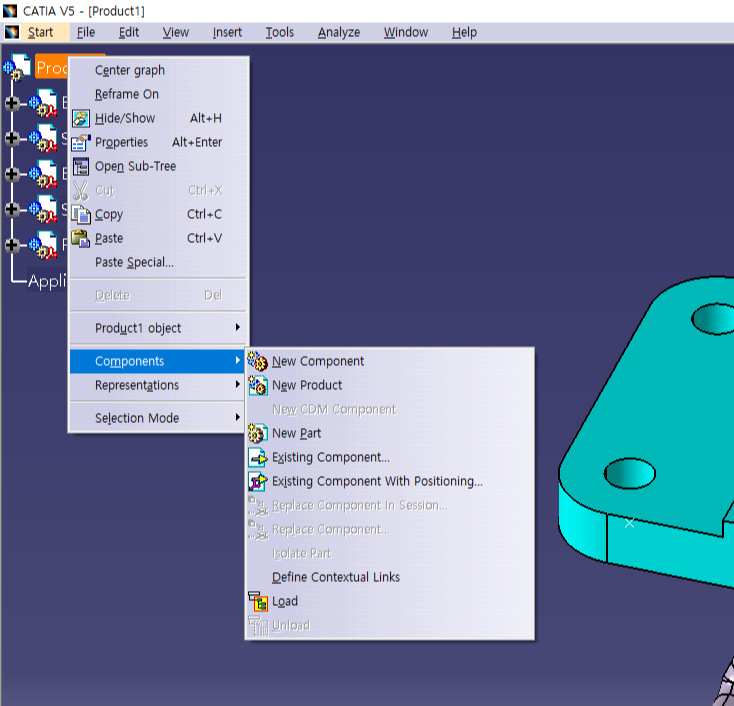Click the Properties icon
734x706 pixels.
coord(81,142)
